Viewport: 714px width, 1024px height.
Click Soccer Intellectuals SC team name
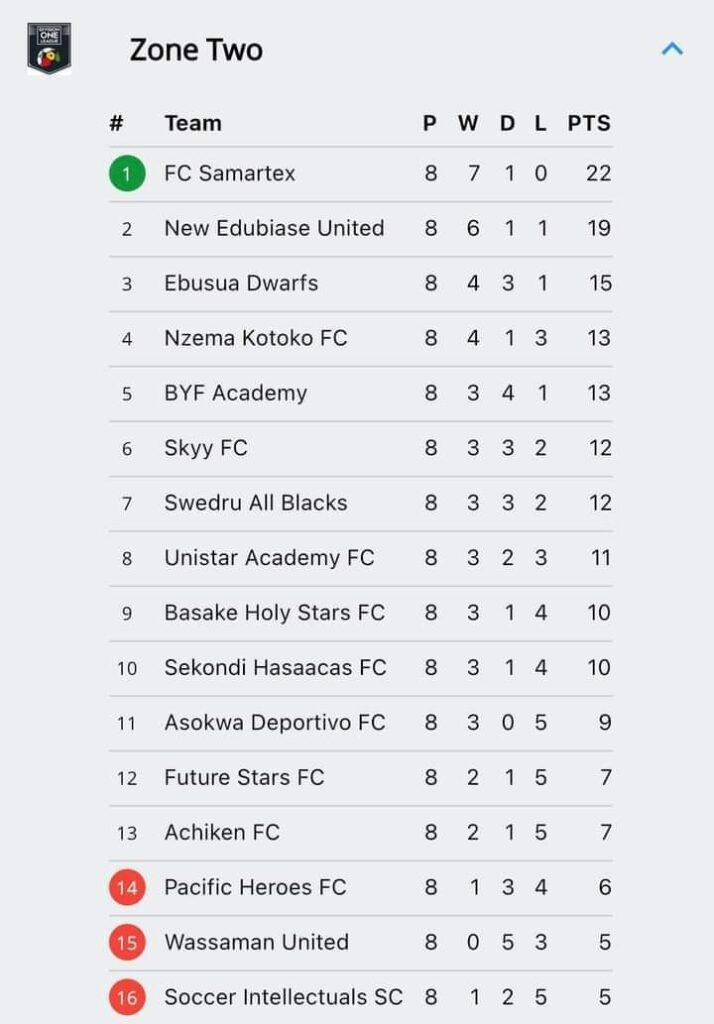[x=283, y=997]
